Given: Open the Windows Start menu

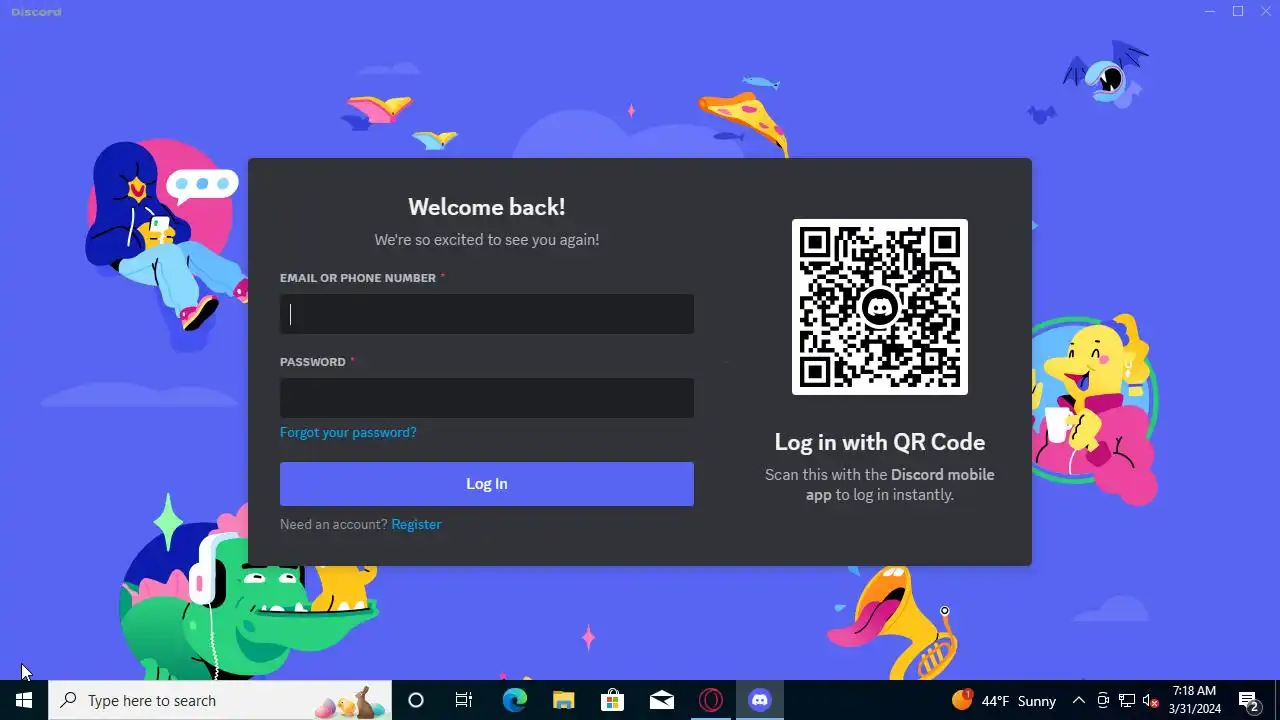Looking at the screenshot, I should (x=24, y=700).
